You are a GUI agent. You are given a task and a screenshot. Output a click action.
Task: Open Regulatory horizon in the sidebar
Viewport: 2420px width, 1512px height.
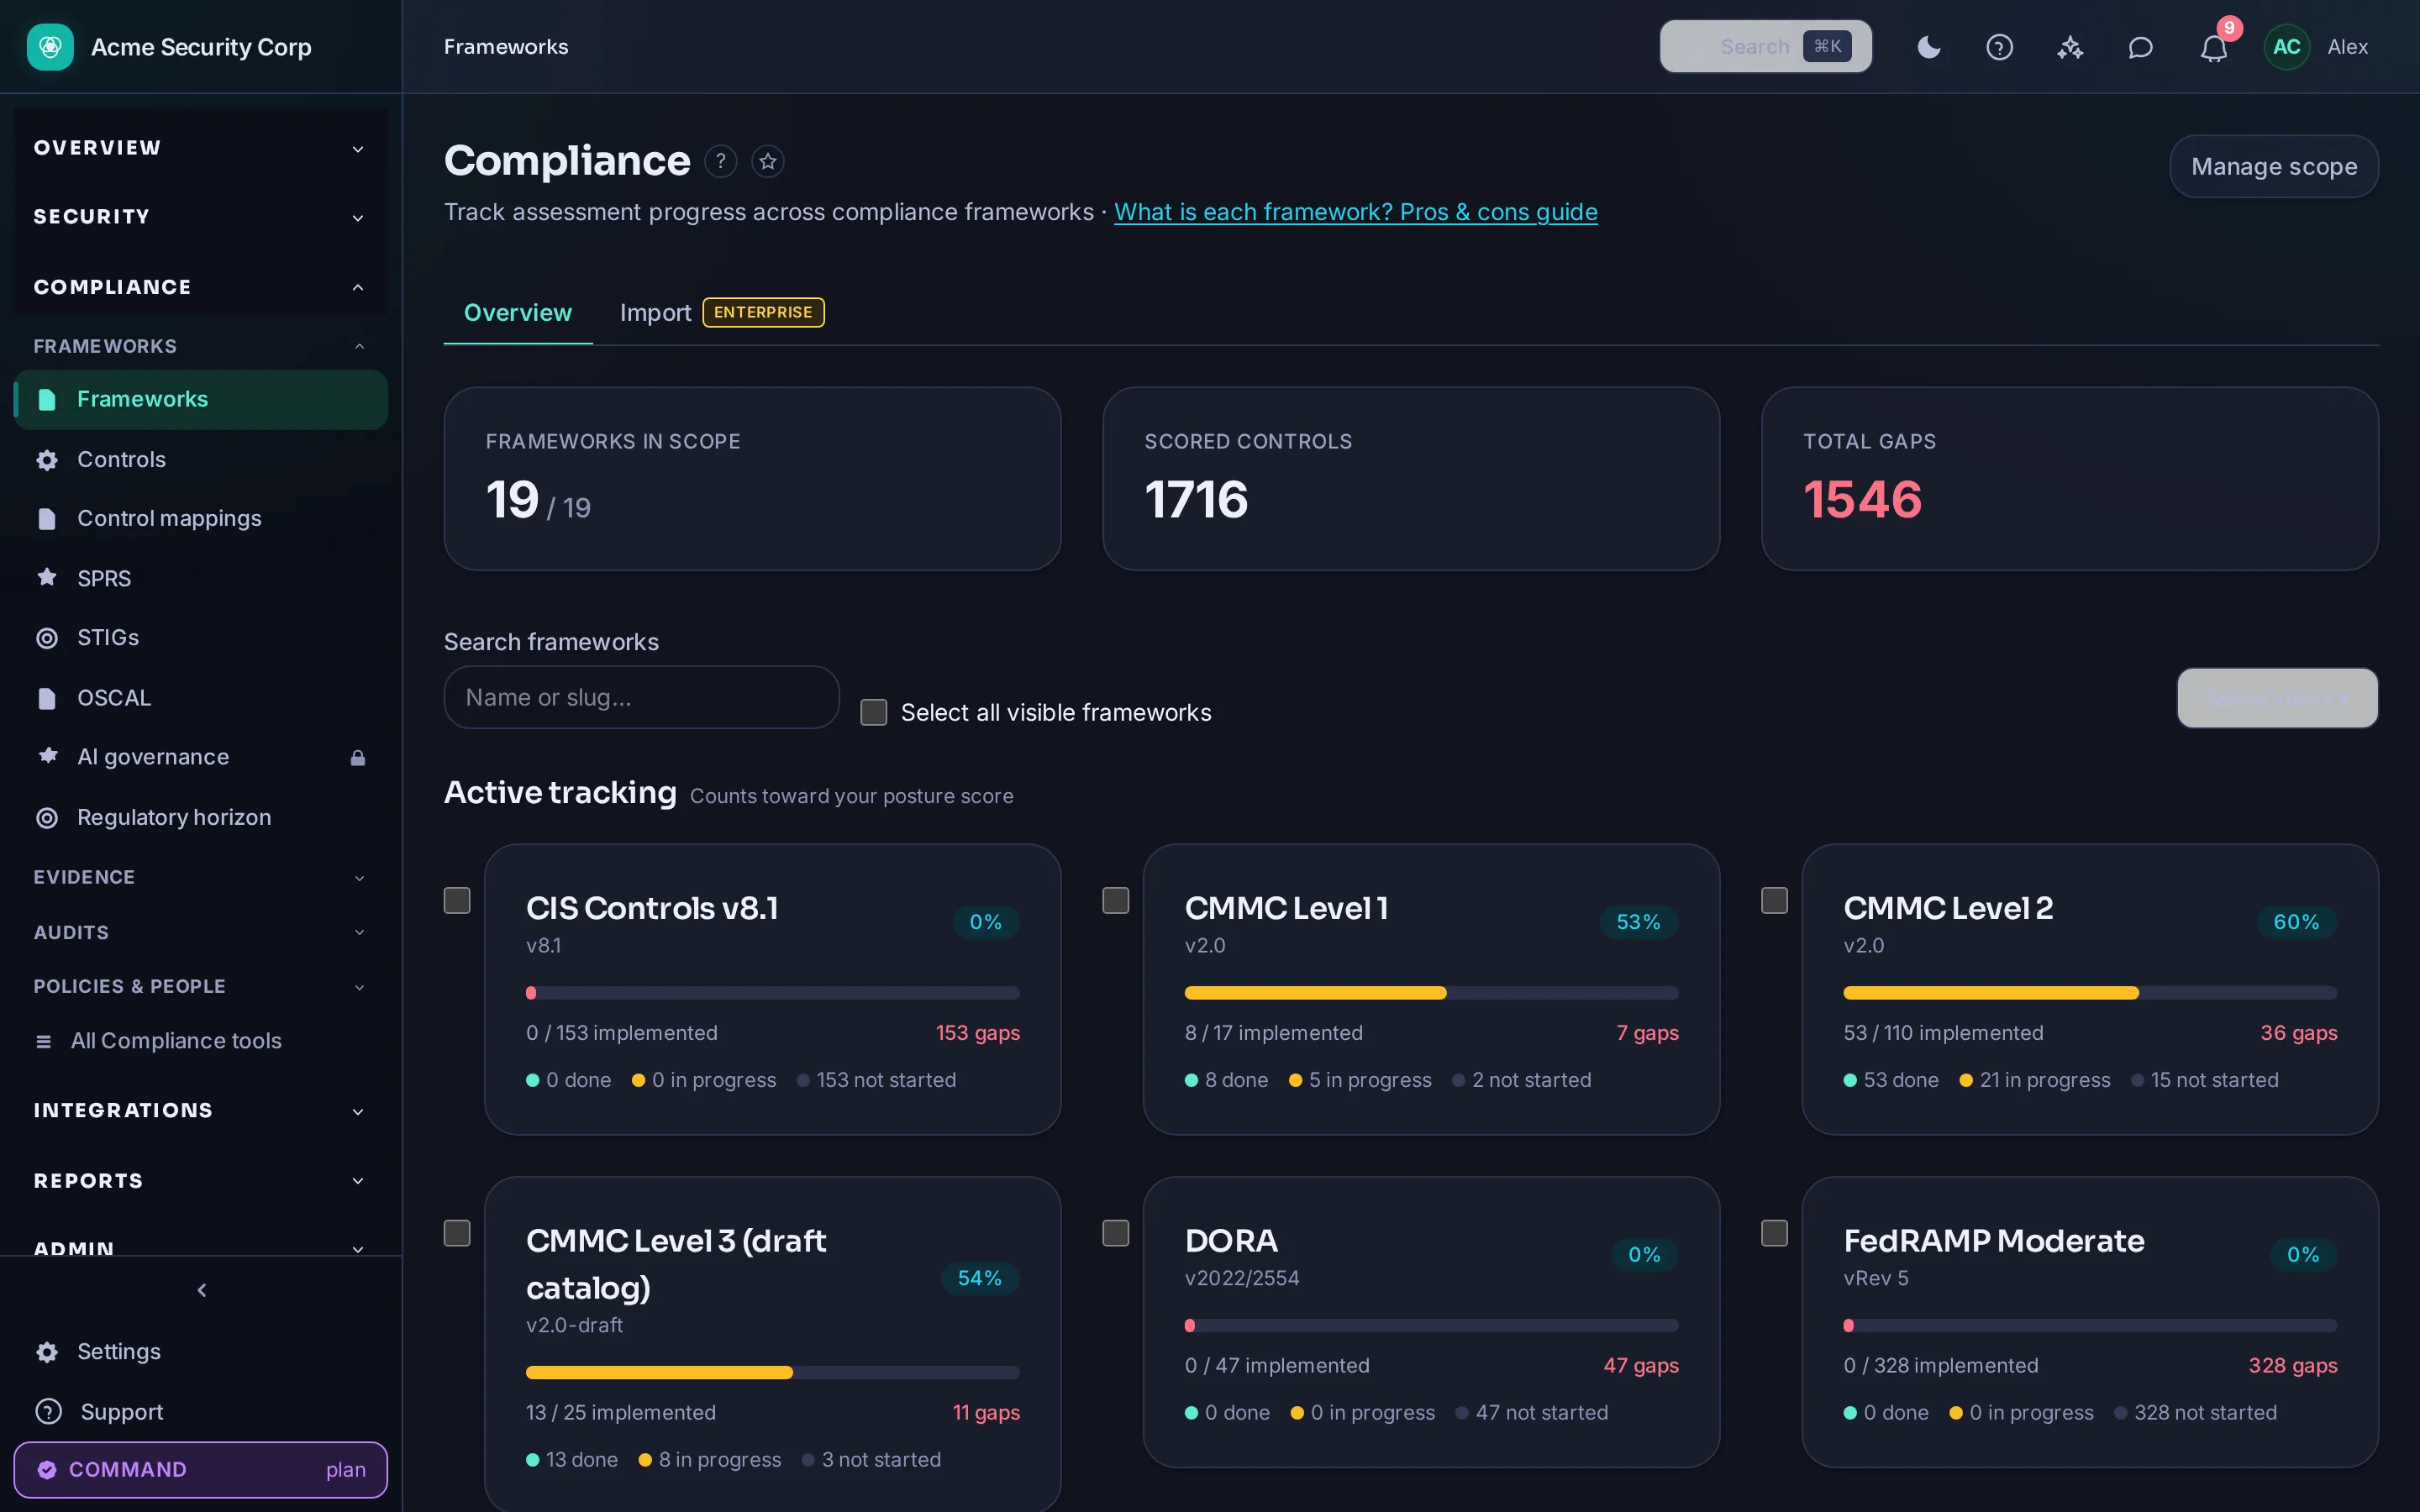(201, 817)
